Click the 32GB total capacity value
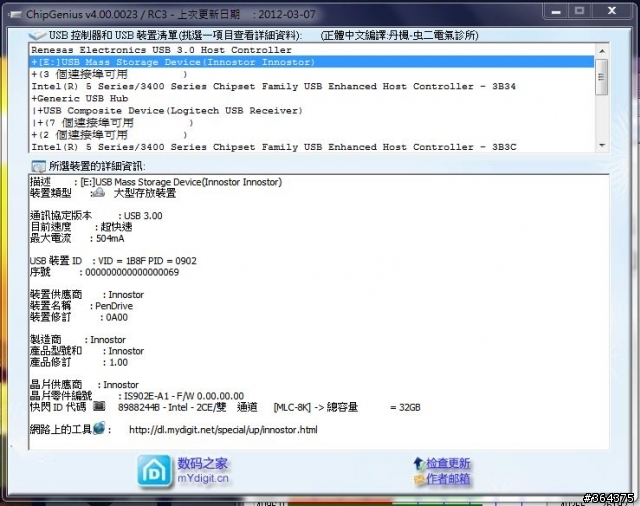Image resolution: width=640 pixels, height=506 pixels. (410, 407)
